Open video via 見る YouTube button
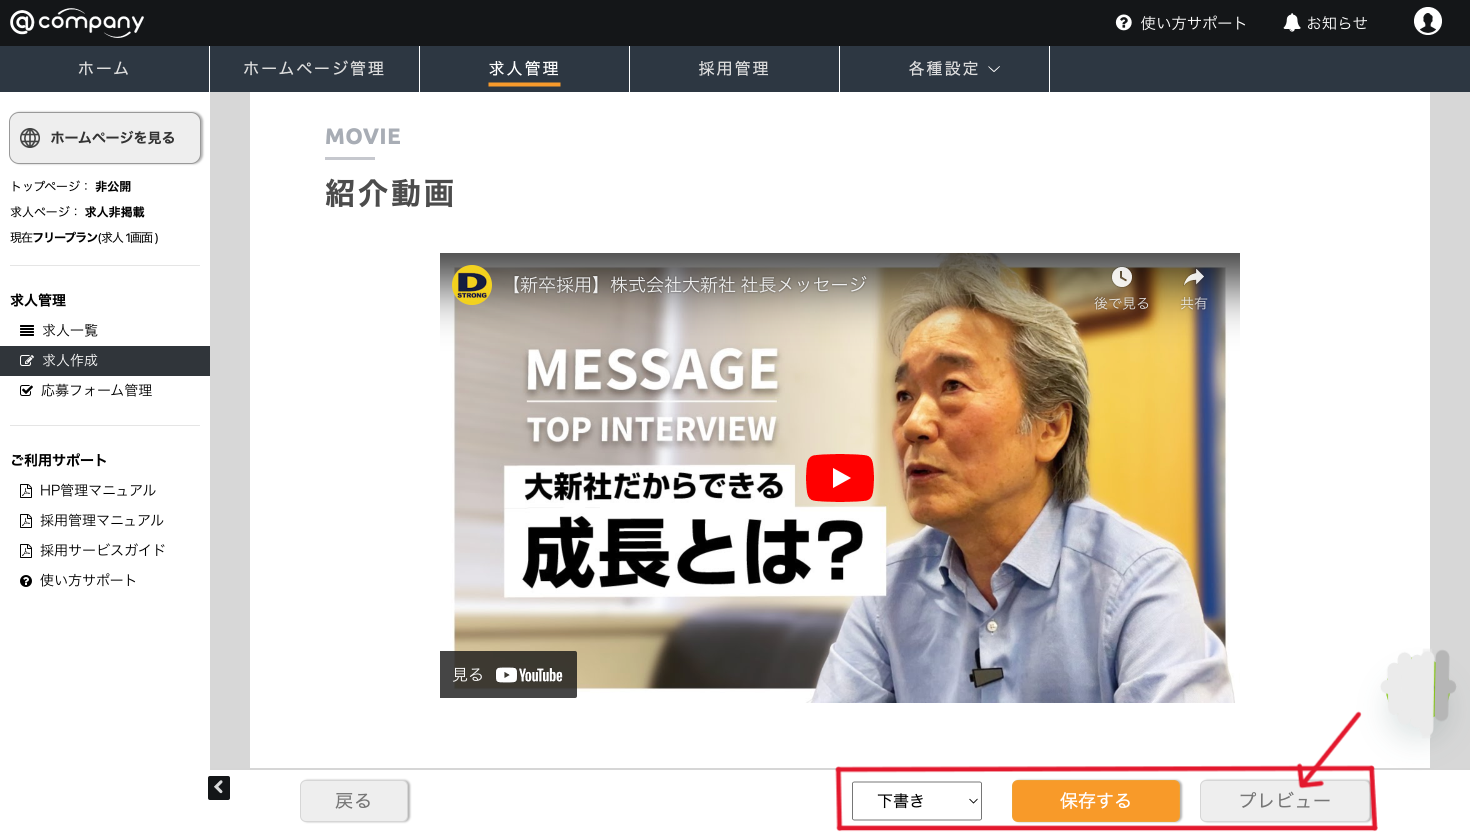 [508, 675]
